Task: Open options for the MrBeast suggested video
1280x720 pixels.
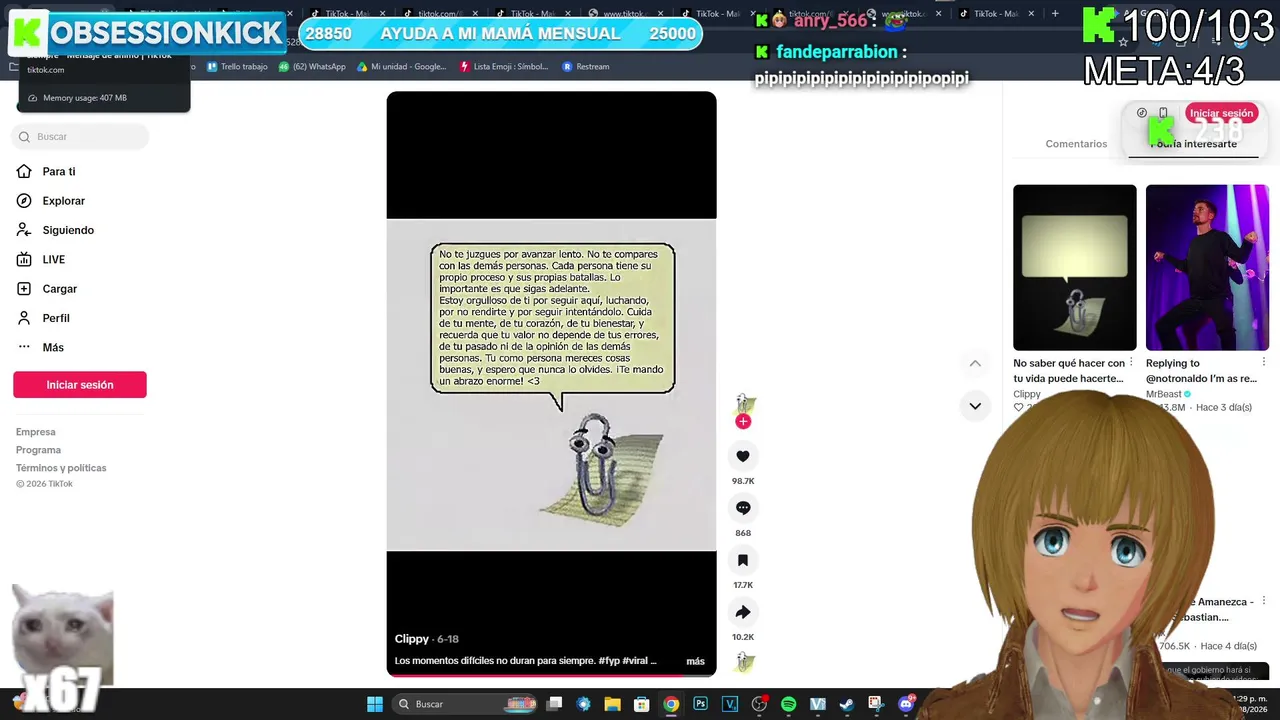Action: [1264, 362]
